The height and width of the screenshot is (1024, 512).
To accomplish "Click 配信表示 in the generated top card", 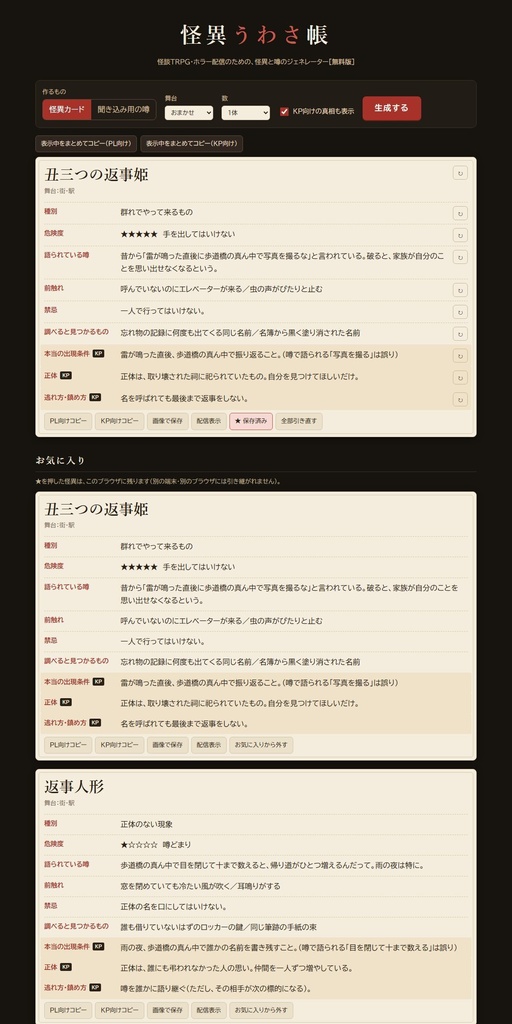I will point(209,421).
